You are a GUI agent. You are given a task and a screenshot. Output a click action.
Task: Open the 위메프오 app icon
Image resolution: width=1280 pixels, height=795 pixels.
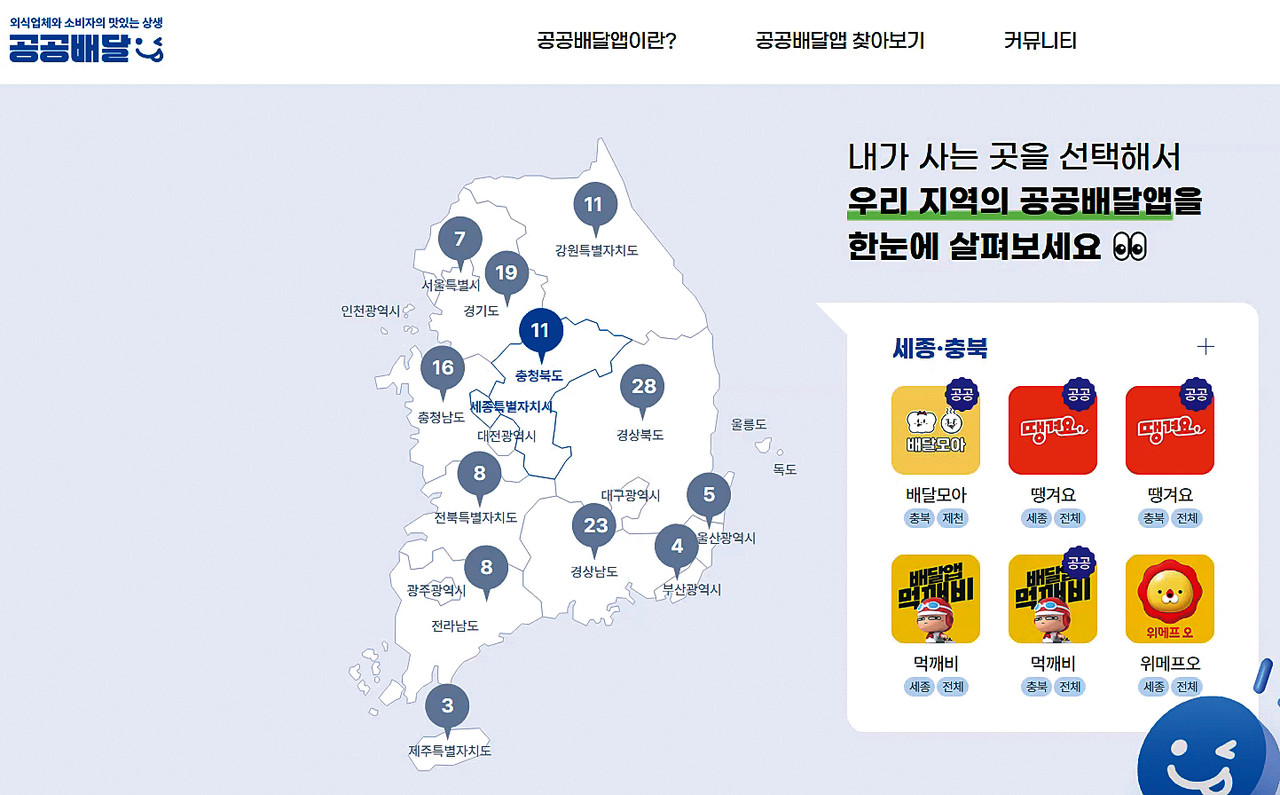point(1169,599)
